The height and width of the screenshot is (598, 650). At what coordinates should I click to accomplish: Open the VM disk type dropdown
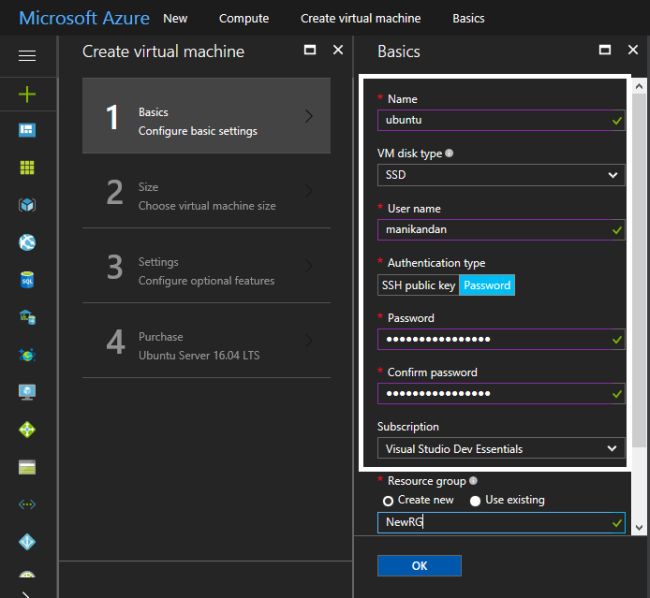(x=501, y=175)
